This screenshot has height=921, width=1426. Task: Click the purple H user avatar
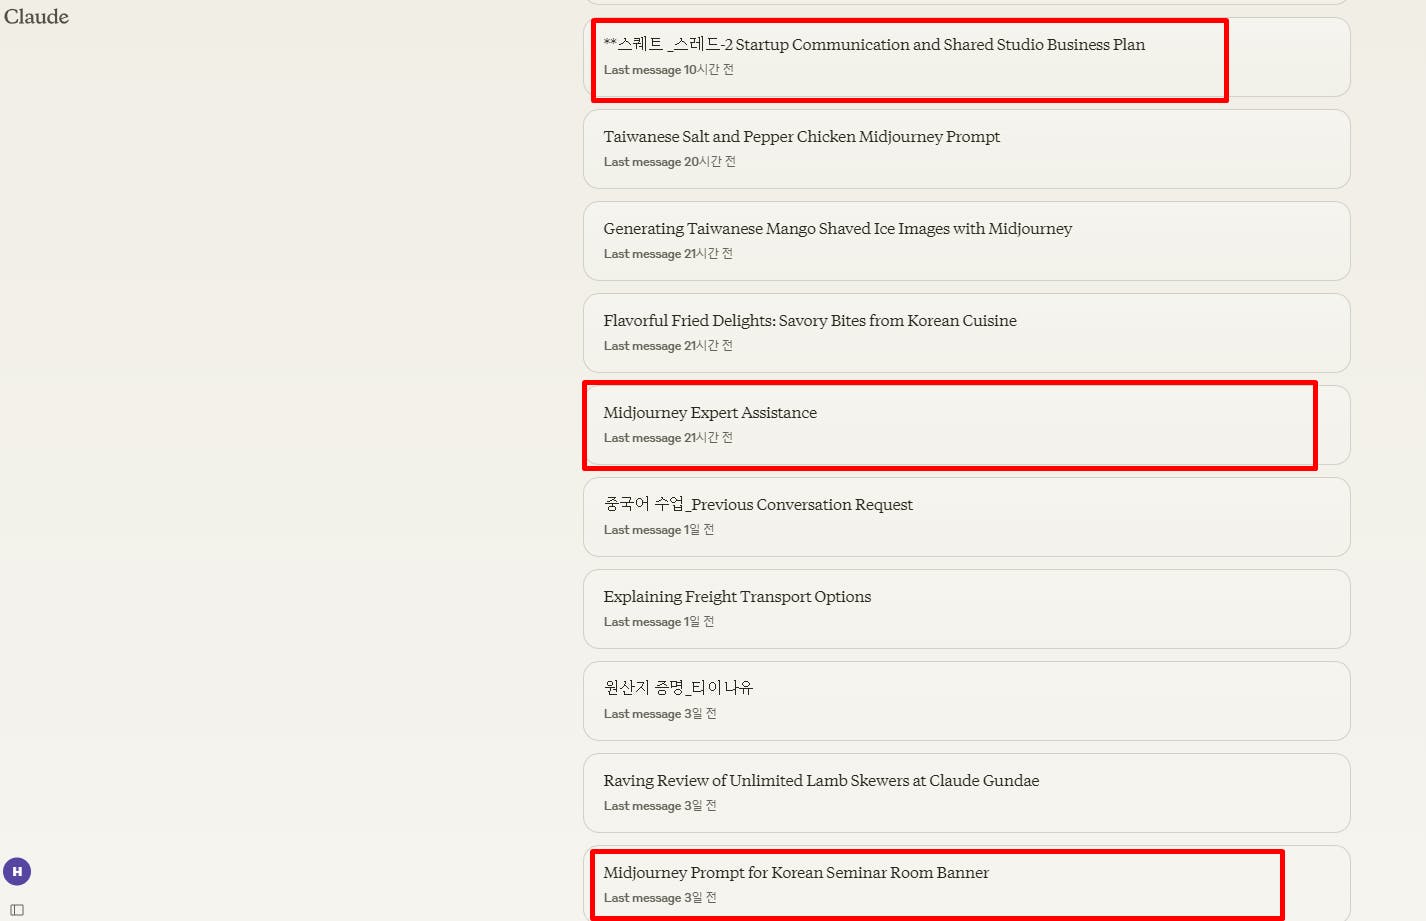17,872
